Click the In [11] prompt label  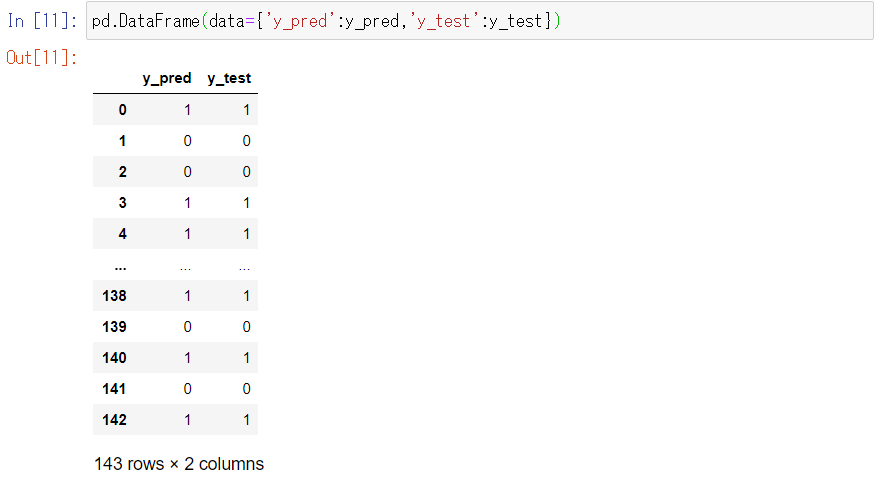tap(42, 22)
